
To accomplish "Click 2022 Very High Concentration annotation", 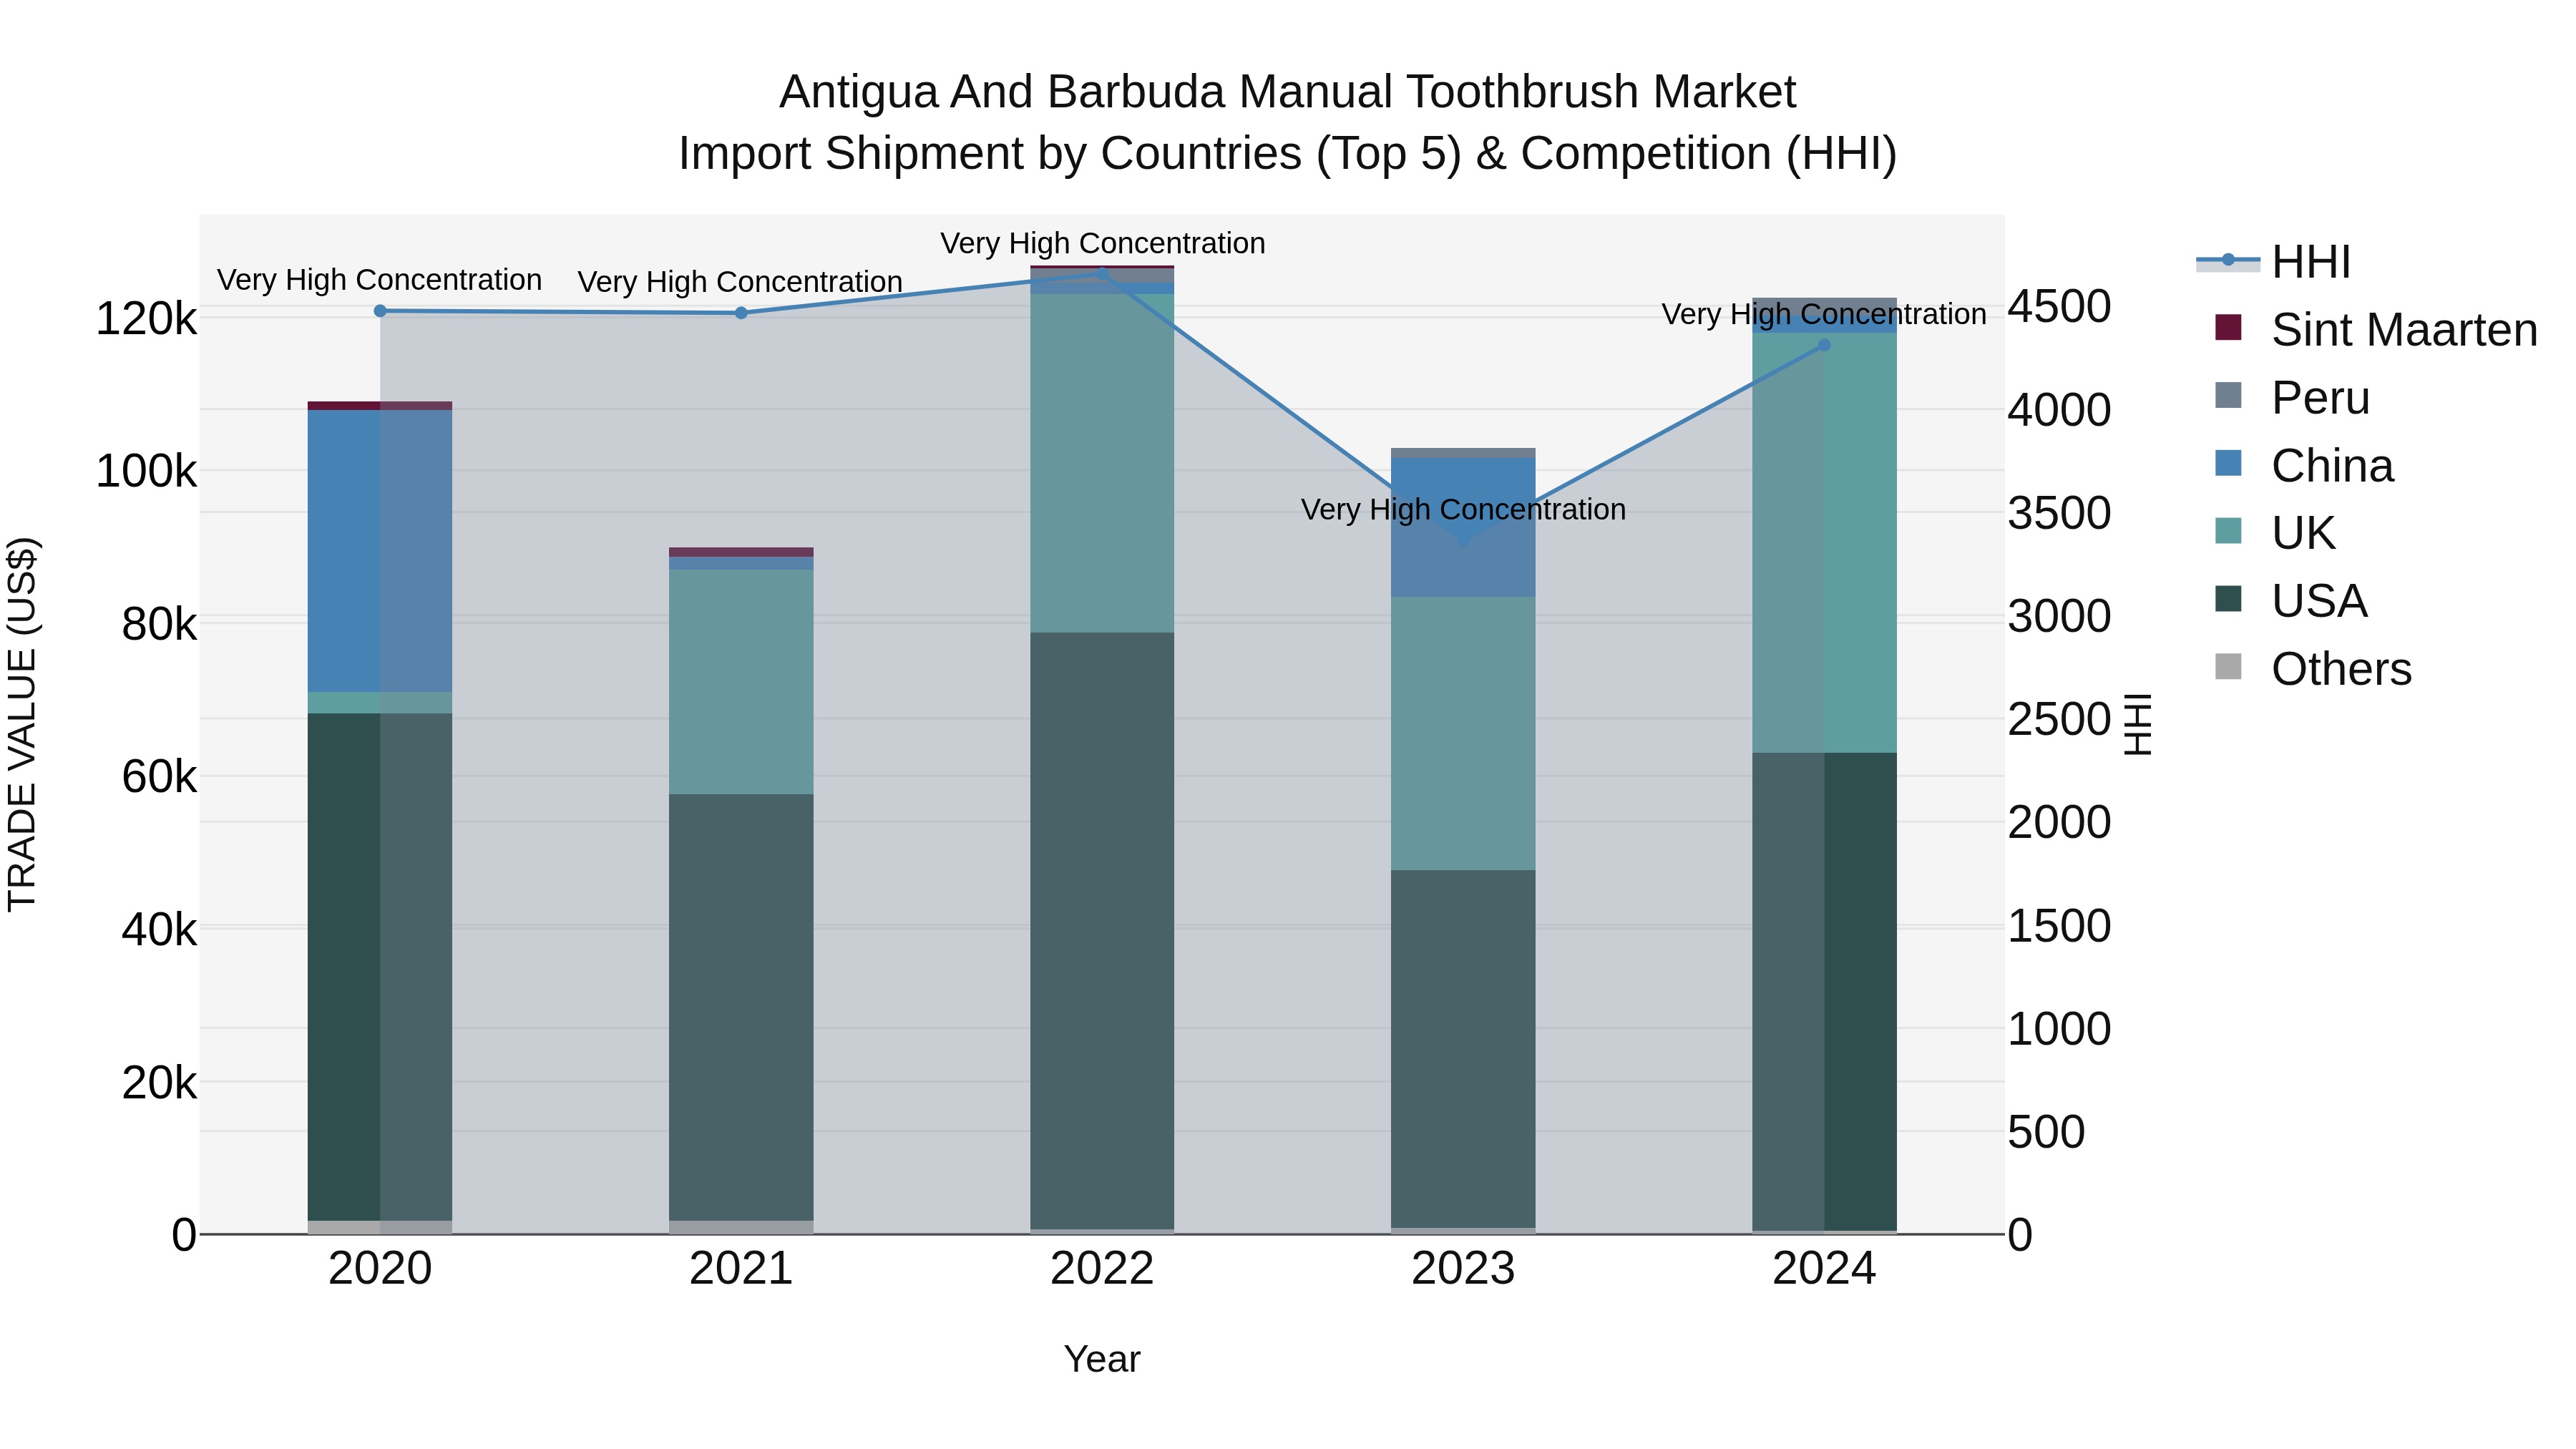I will click(1102, 243).
